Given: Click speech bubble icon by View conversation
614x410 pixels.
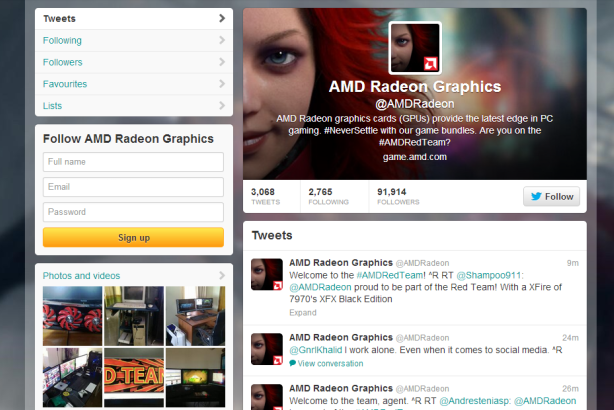Looking at the screenshot, I should (293, 363).
